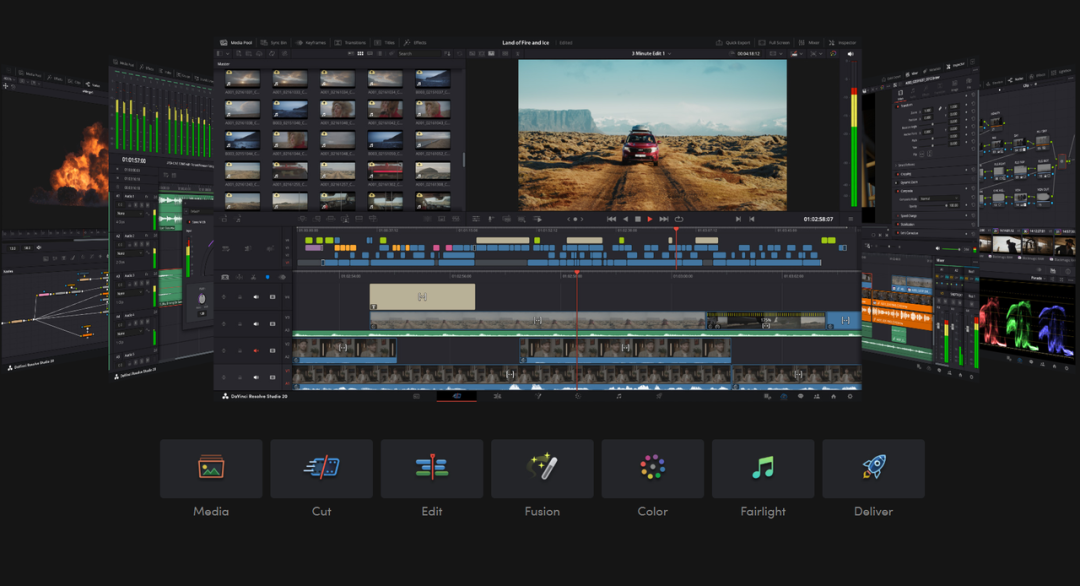Open the Media page button
The height and width of the screenshot is (586, 1080).
point(211,468)
